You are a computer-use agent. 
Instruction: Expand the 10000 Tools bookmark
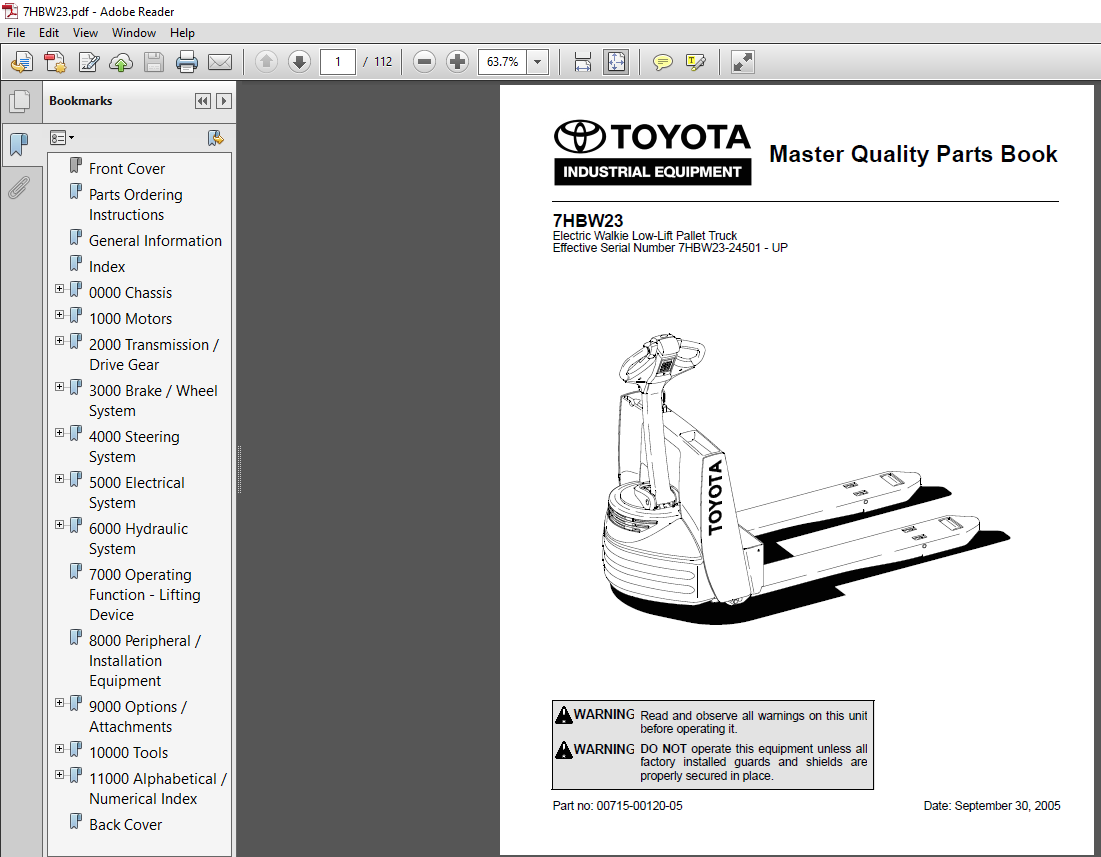(x=60, y=748)
